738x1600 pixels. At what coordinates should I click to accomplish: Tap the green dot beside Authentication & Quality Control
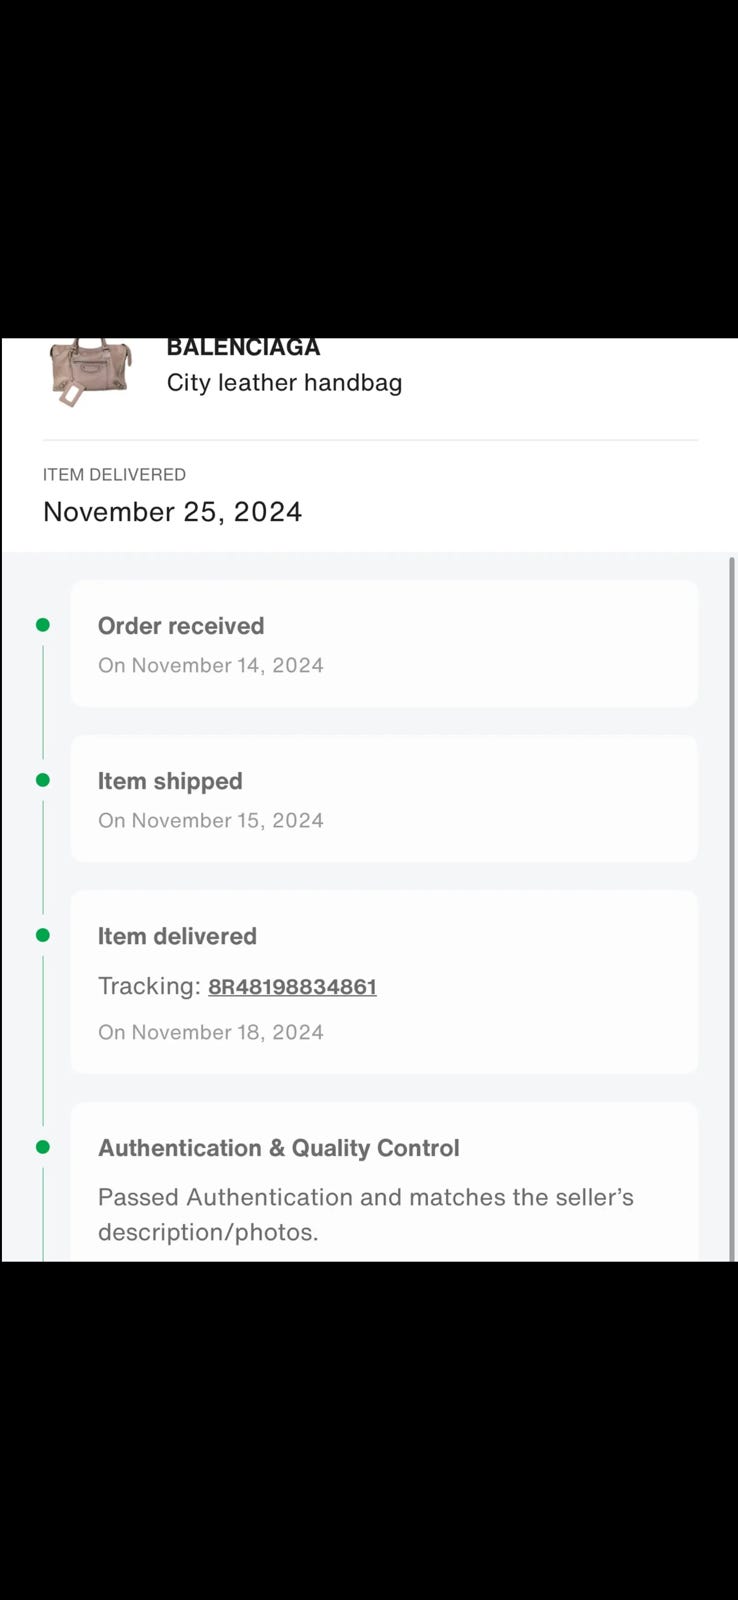tap(43, 1147)
